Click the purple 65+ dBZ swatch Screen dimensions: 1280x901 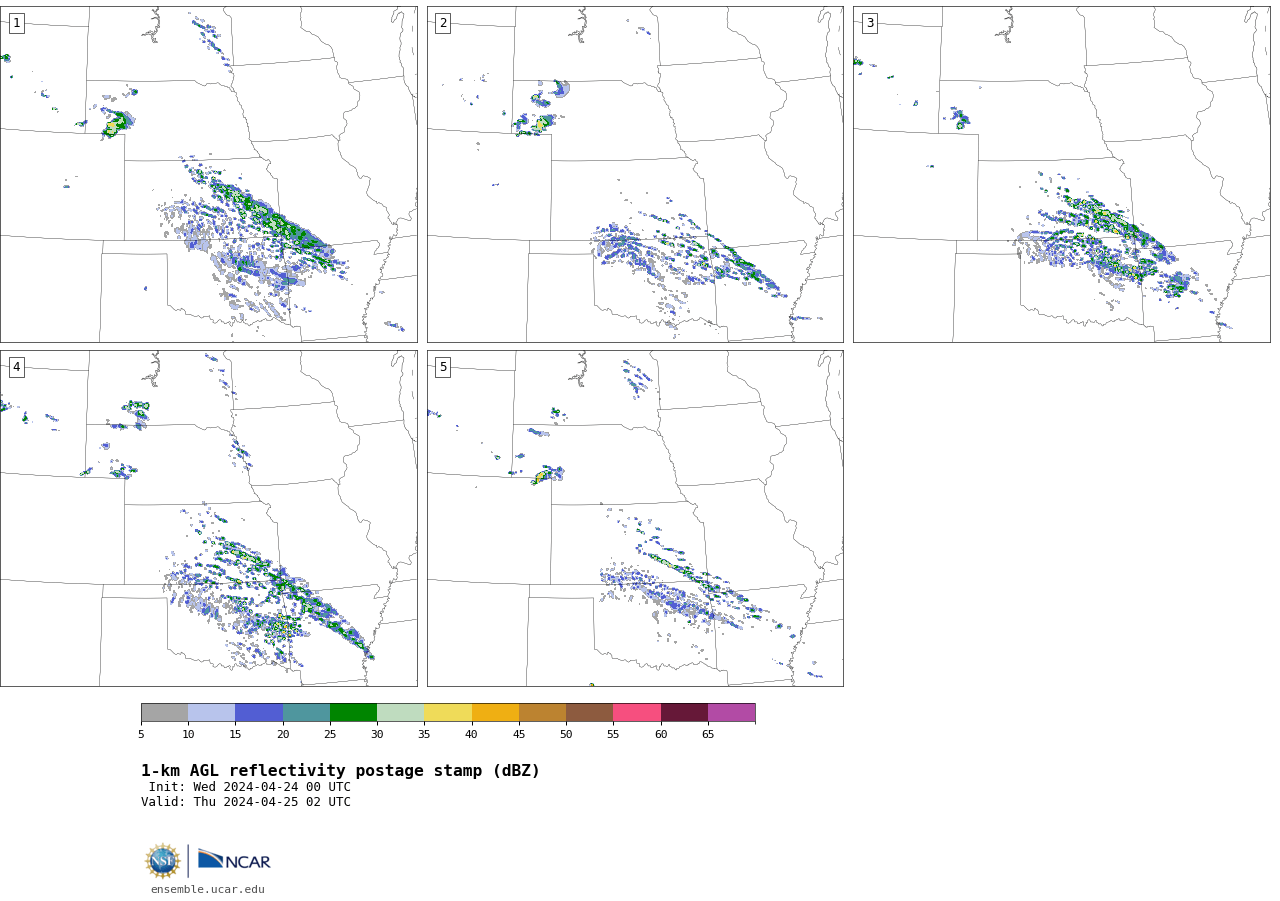(x=731, y=712)
